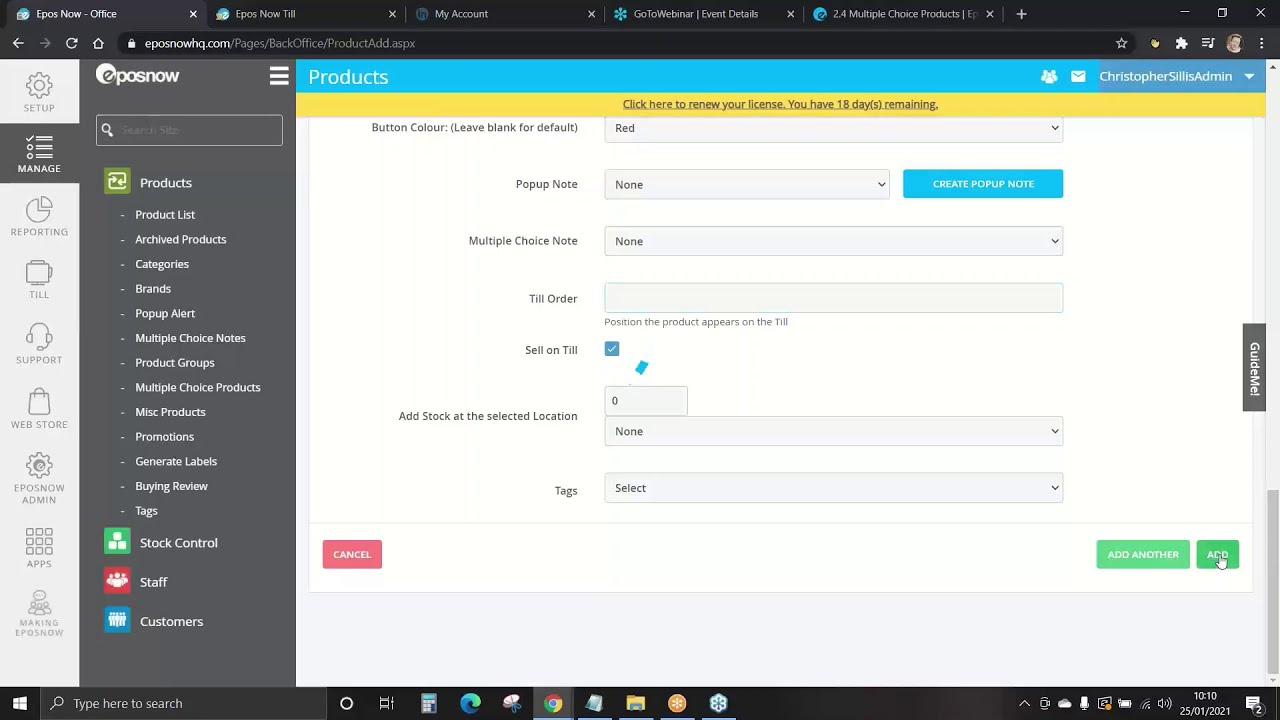Open File Explorer from the taskbar
This screenshot has height=720, width=1280.
click(x=635, y=703)
